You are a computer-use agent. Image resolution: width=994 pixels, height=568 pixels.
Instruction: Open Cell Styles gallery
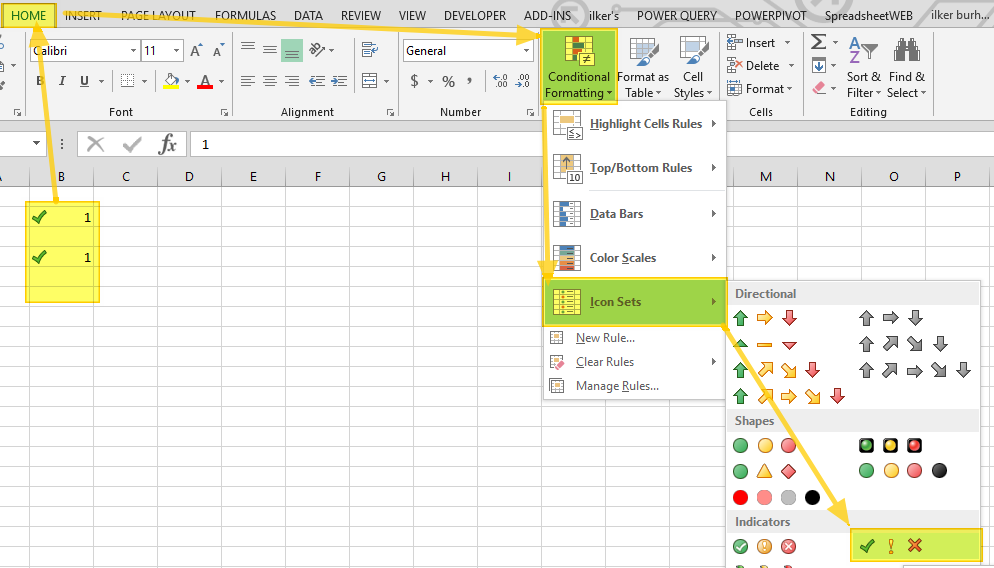(x=693, y=67)
